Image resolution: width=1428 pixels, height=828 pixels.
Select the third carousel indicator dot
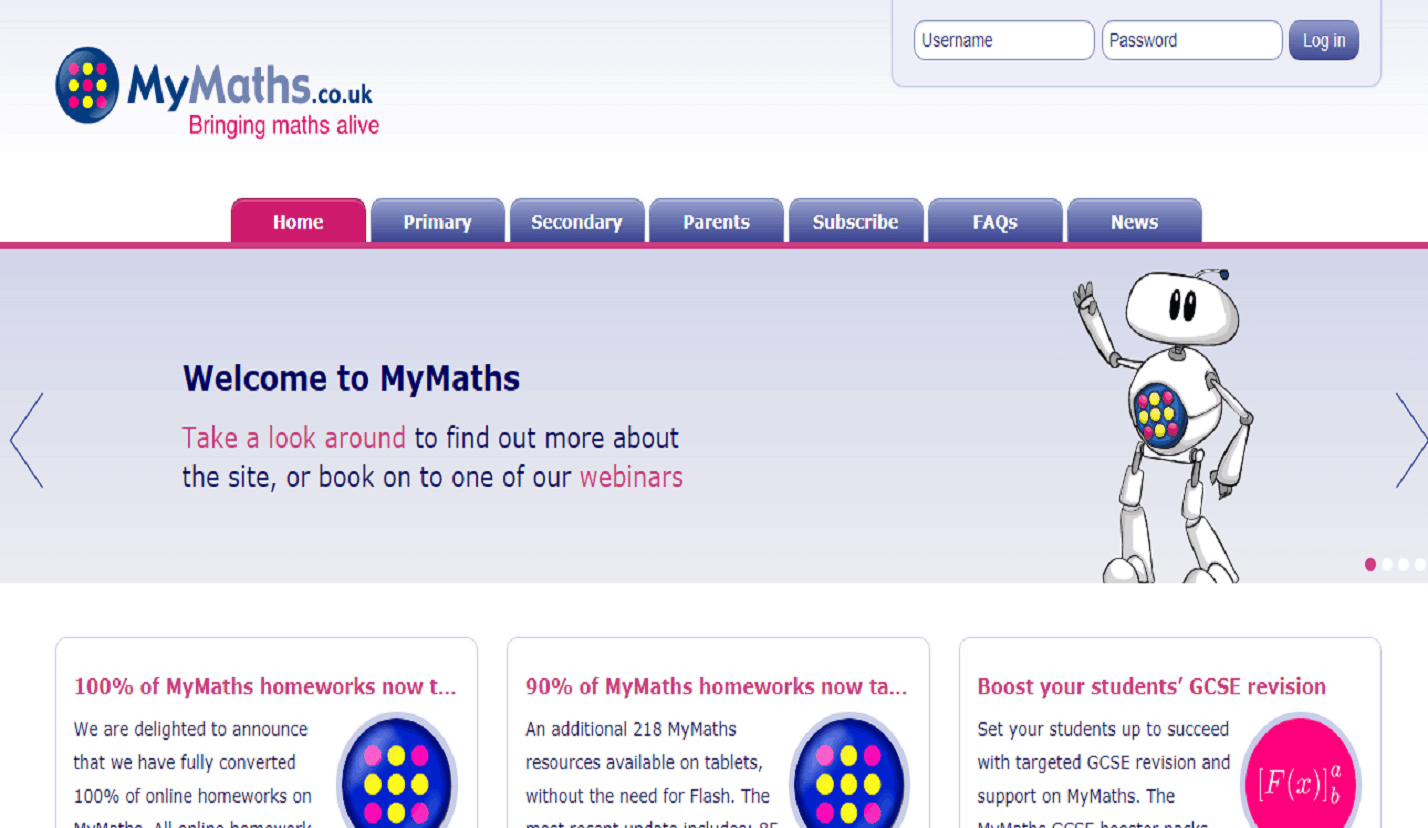coord(1403,564)
